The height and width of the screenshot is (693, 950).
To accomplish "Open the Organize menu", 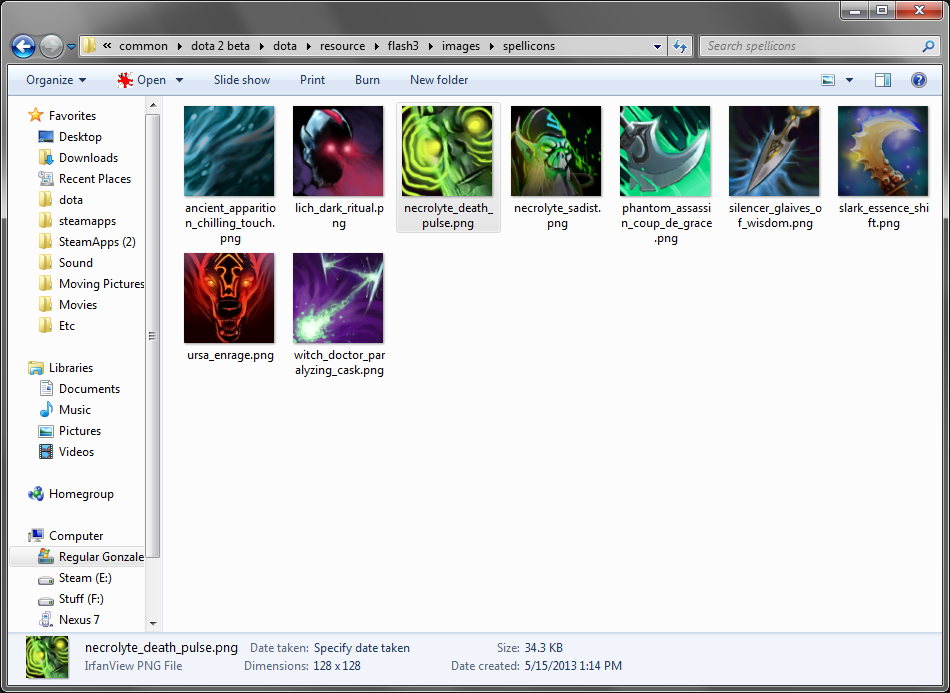I will click(x=56, y=80).
